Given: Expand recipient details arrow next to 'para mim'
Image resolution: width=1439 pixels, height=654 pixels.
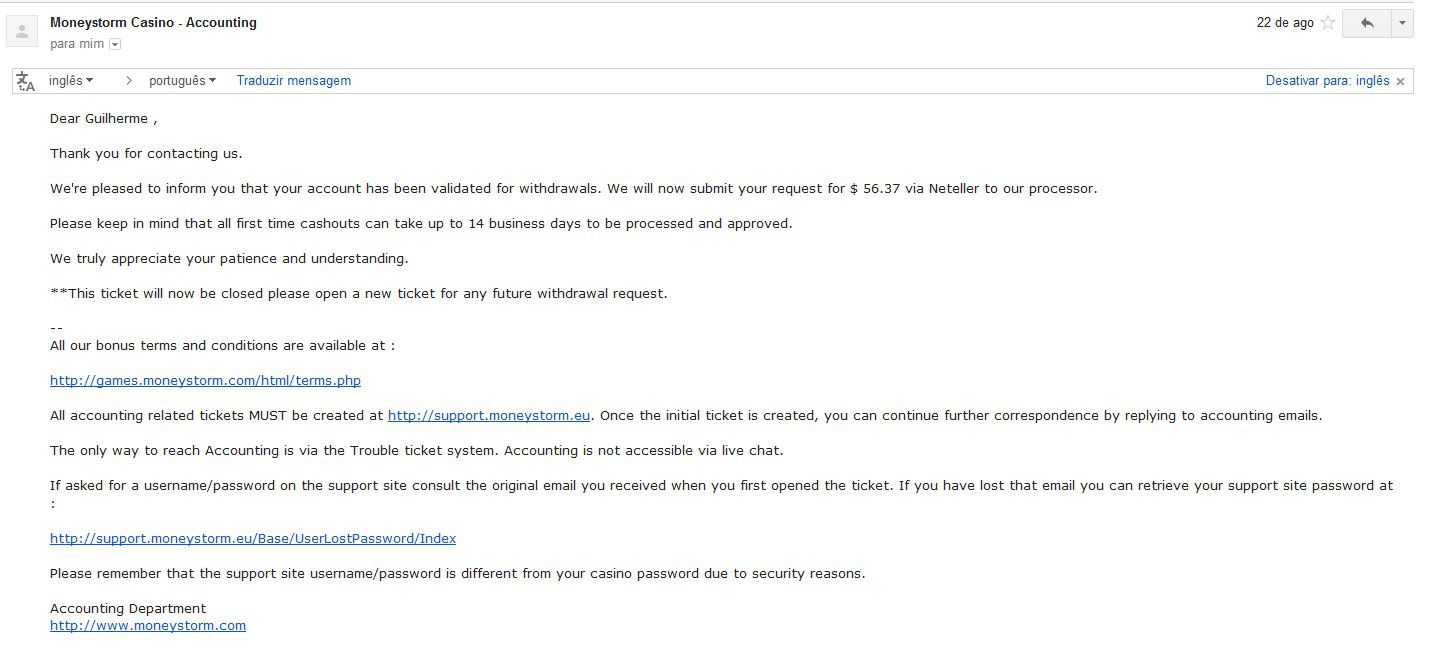Looking at the screenshot, I should pos(115,44).
